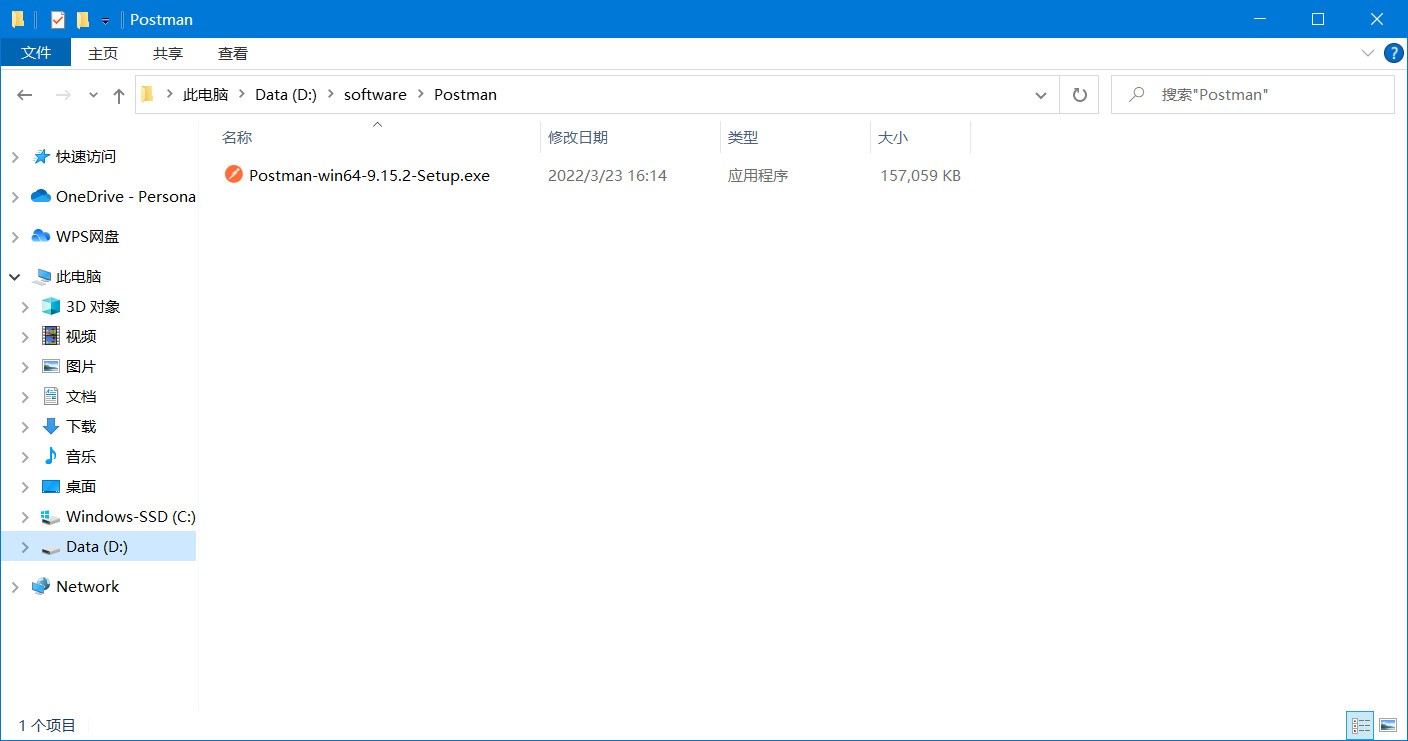This screenshot has height=741, width=1408.
Task: Collapse the 此电脑 tree node
Action: (x=14, y=277)
